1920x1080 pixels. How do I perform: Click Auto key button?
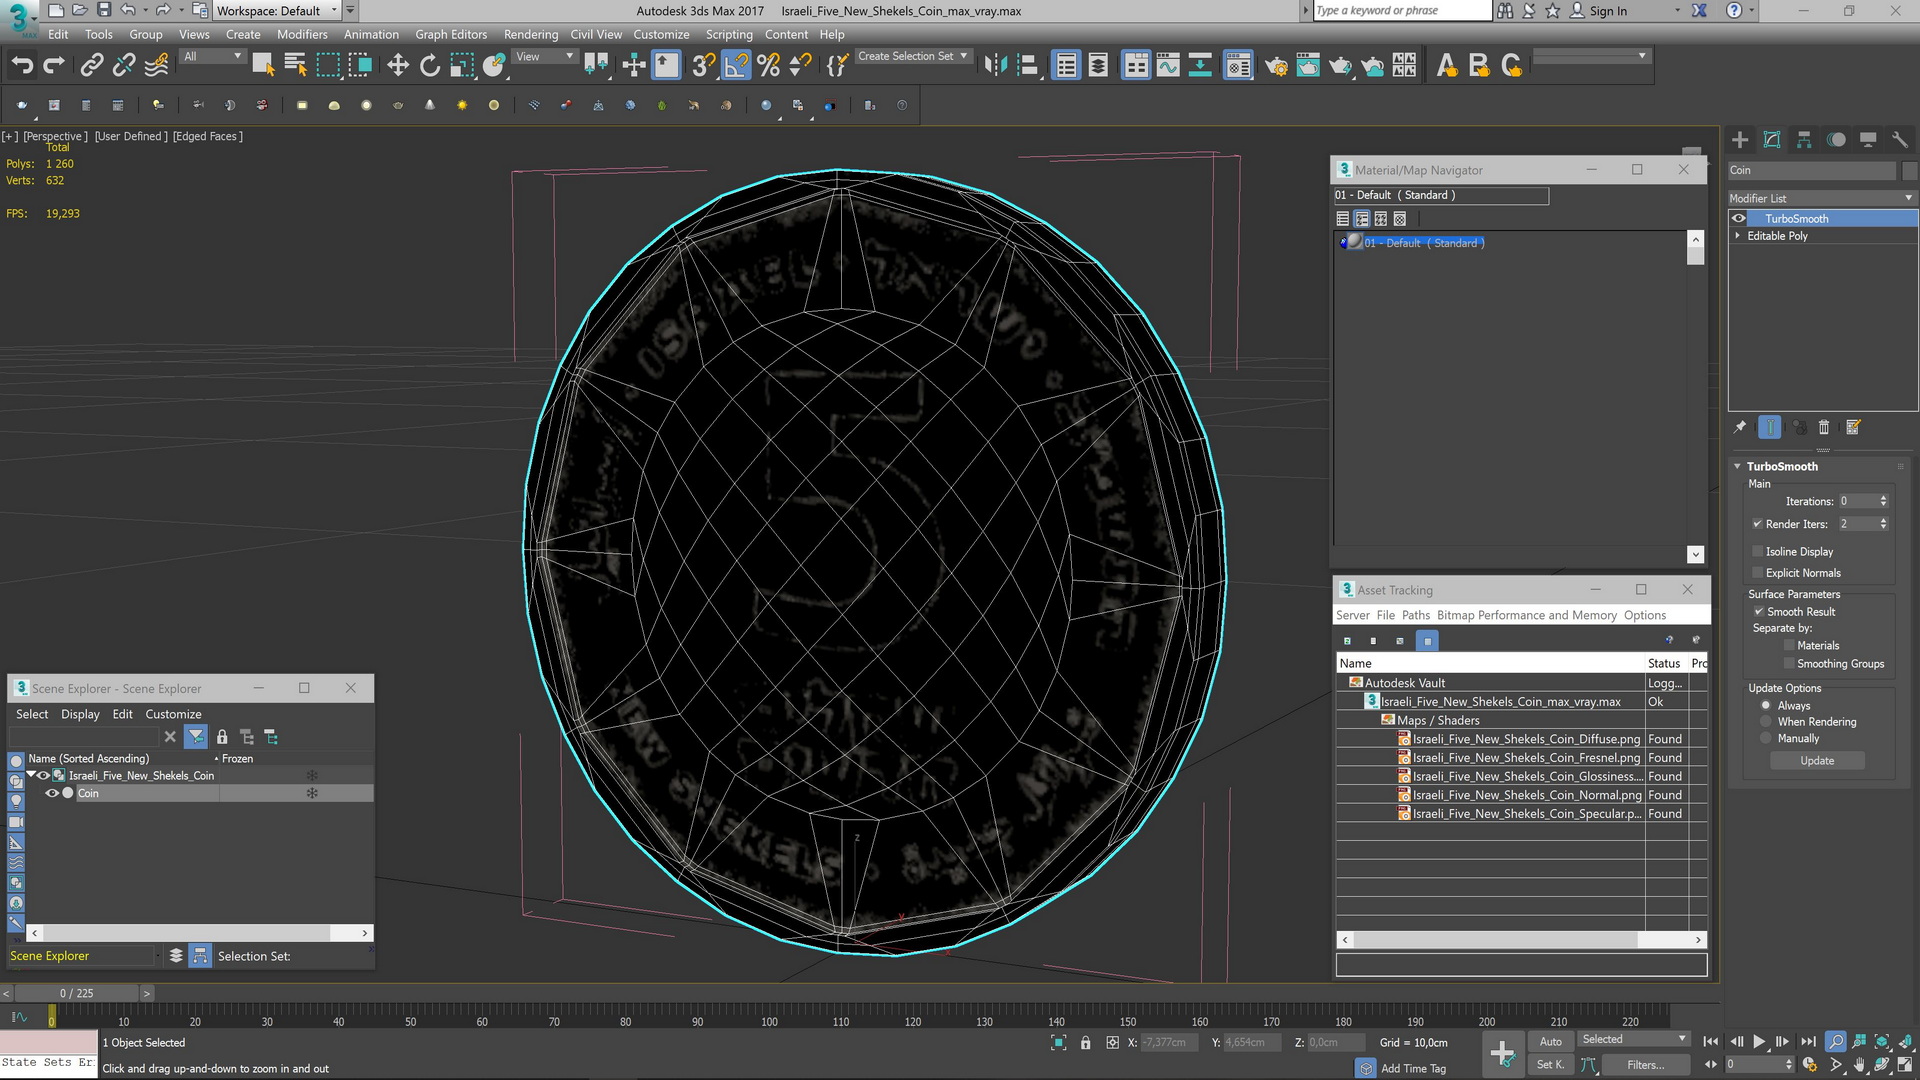tap(1550, 1041)
